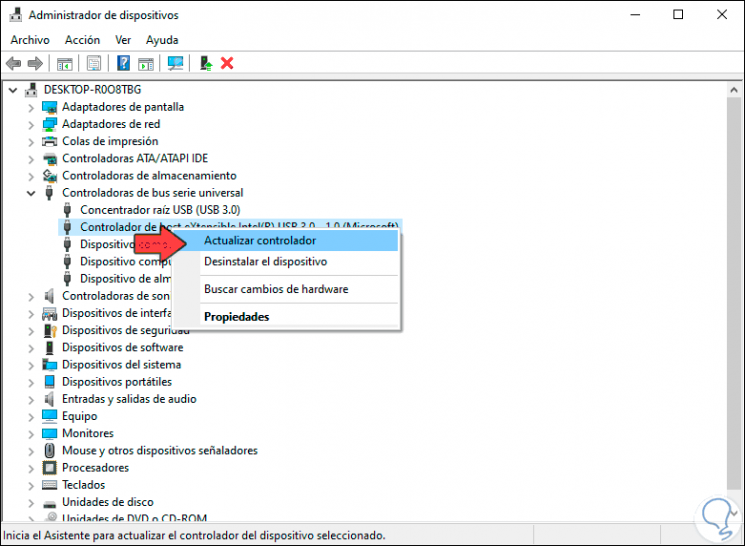
Task: Select Dispositivos portátiles row
Action: pos(117,382)
